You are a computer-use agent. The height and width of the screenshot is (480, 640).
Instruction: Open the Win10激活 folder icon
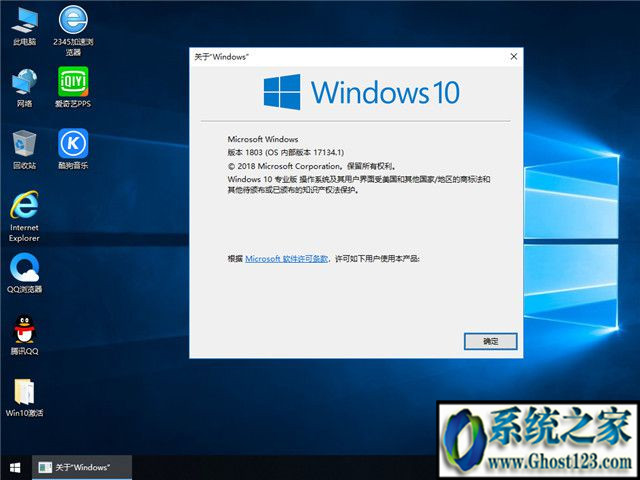24,398
